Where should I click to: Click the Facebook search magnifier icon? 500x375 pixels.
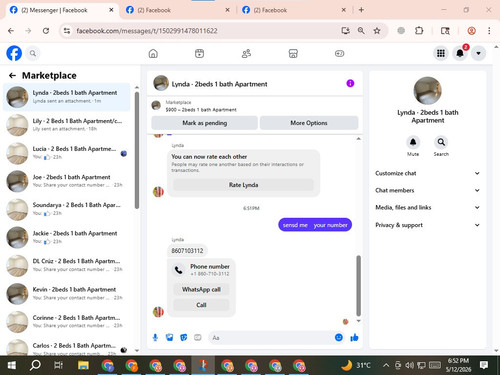coord(33,53)
